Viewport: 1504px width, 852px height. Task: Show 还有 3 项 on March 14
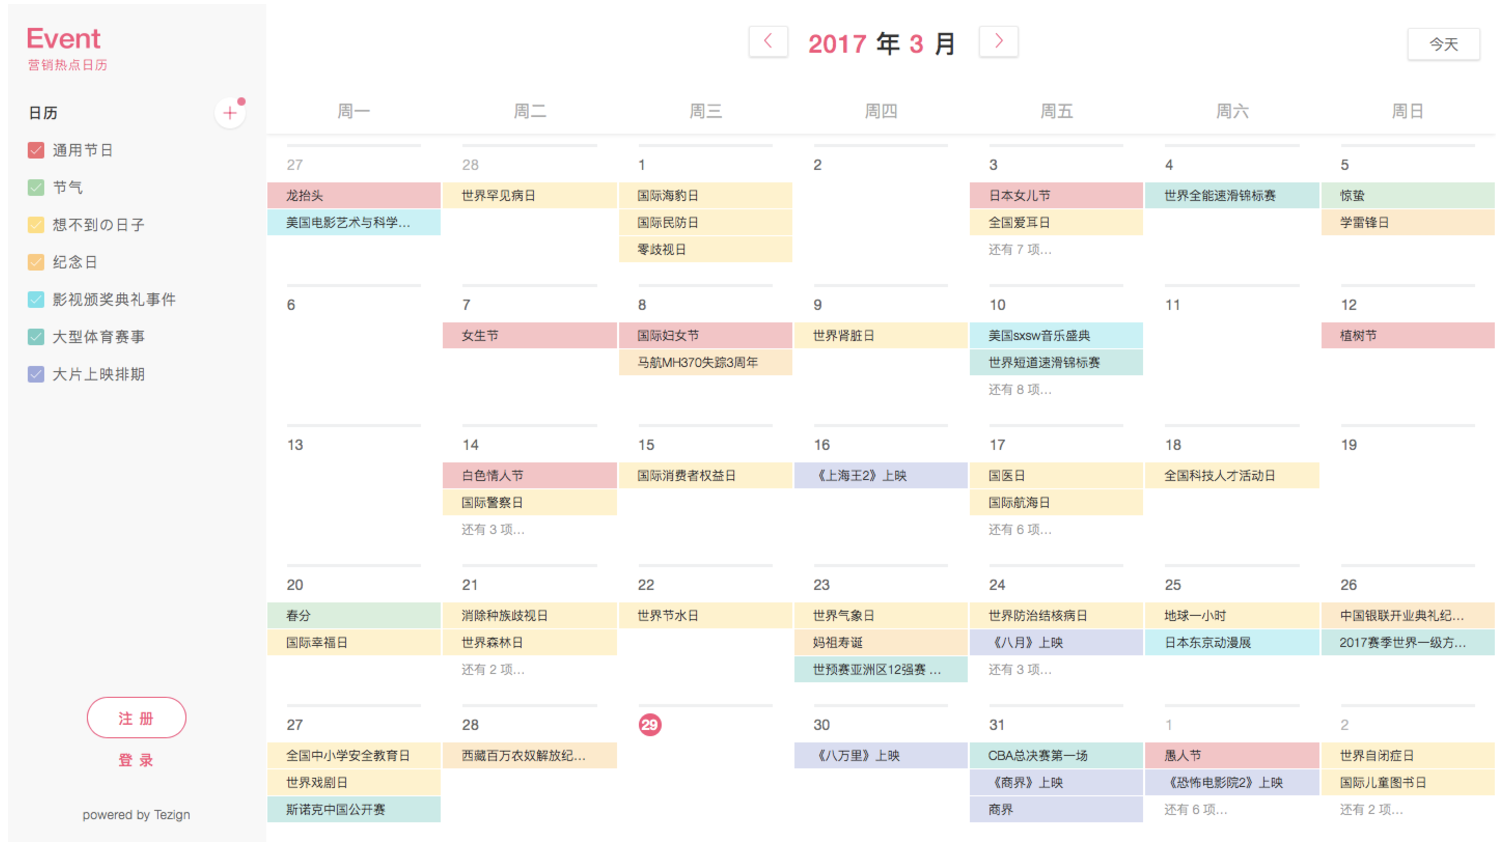point(492,530)
